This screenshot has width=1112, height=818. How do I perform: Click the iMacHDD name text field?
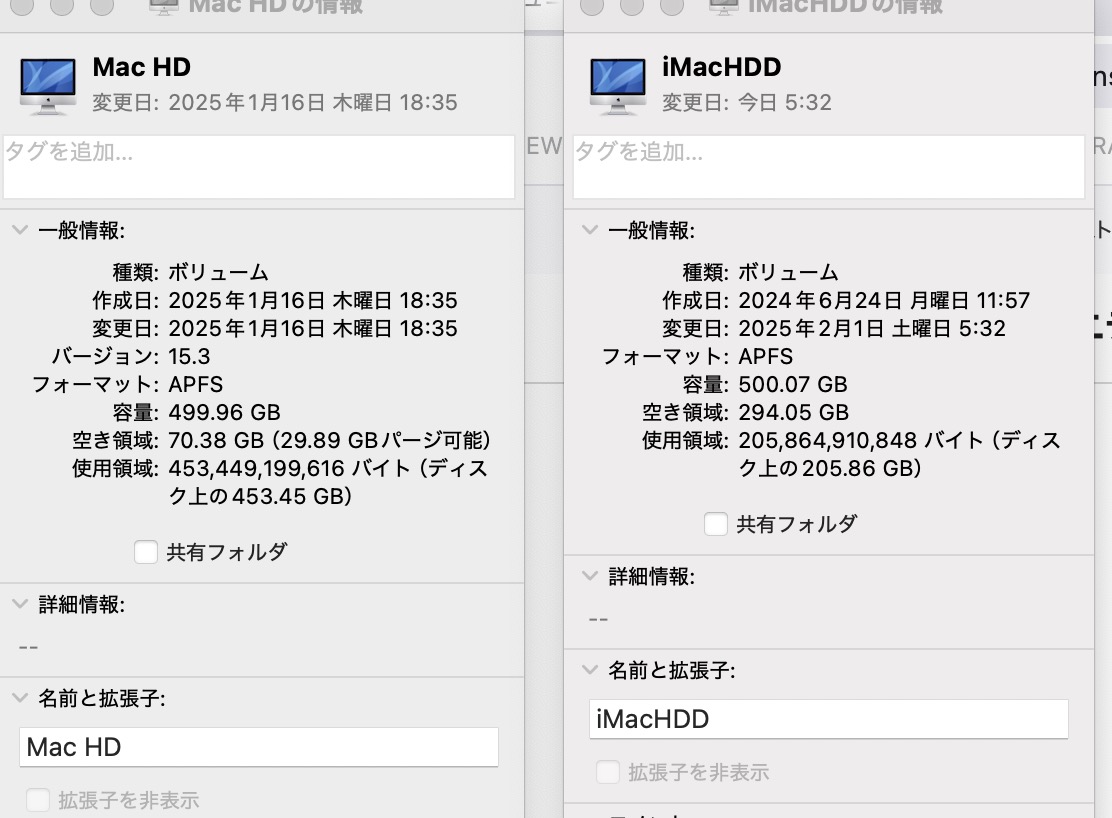click(828, 719)
